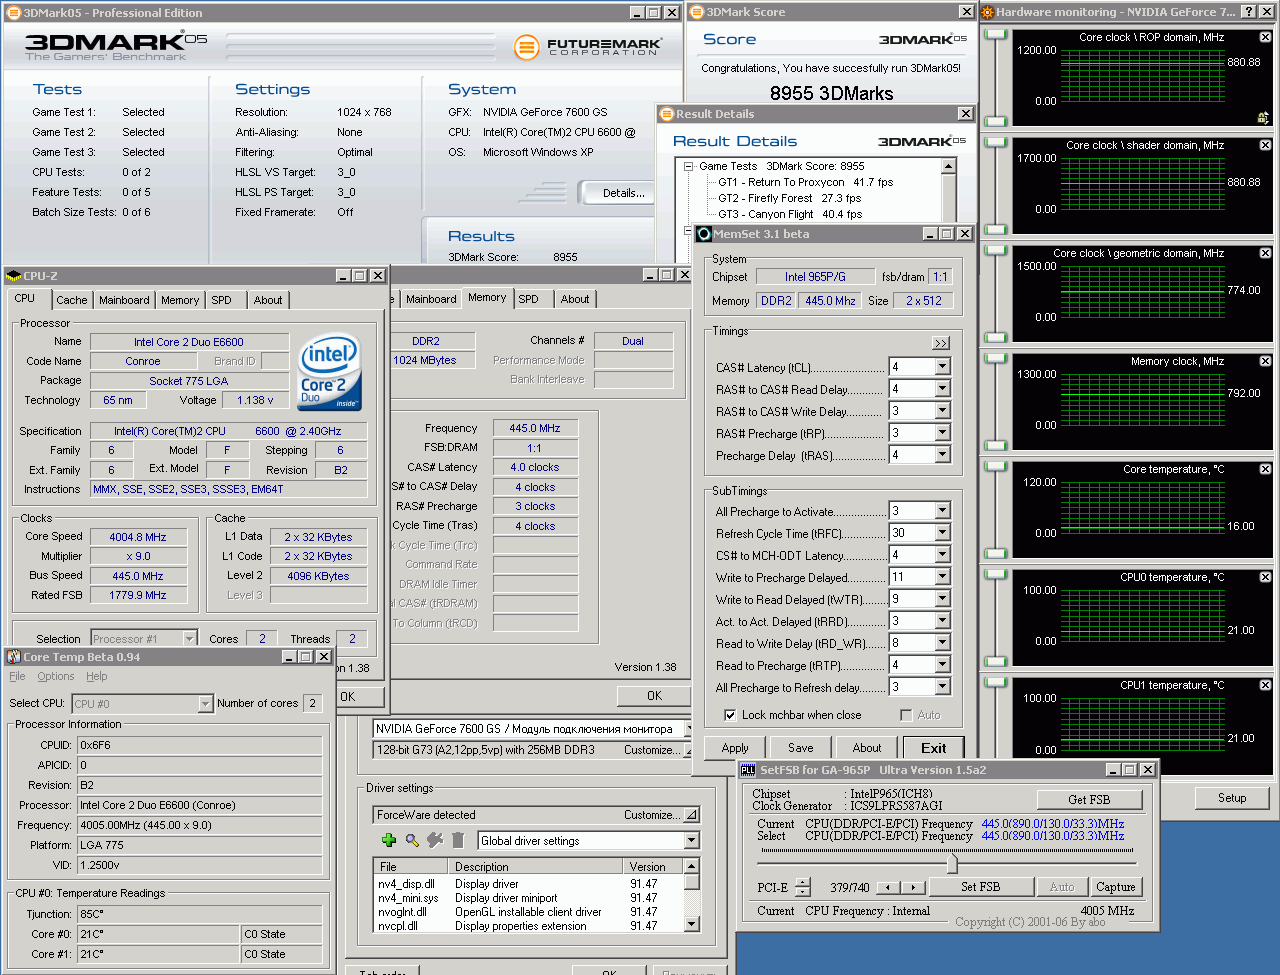The width and height of the screenshot is (1280, 975).
Task: Click the magnifier icon in Driver settings
Action: tap(412, 840)
